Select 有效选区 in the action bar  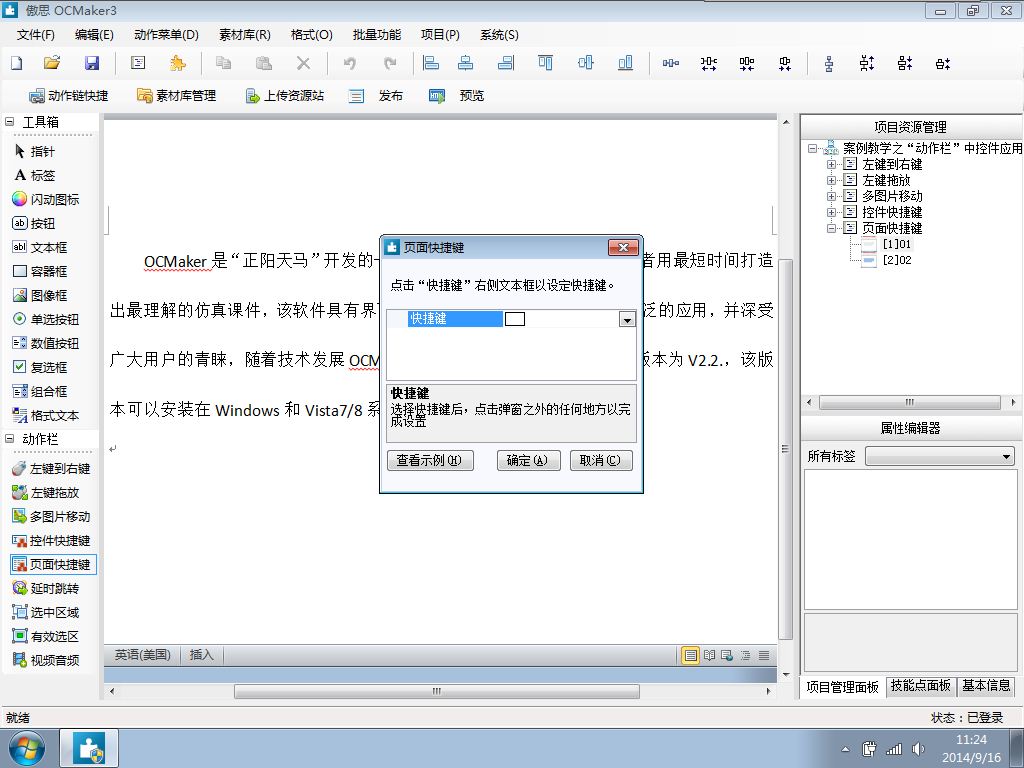tap(46, 636)
